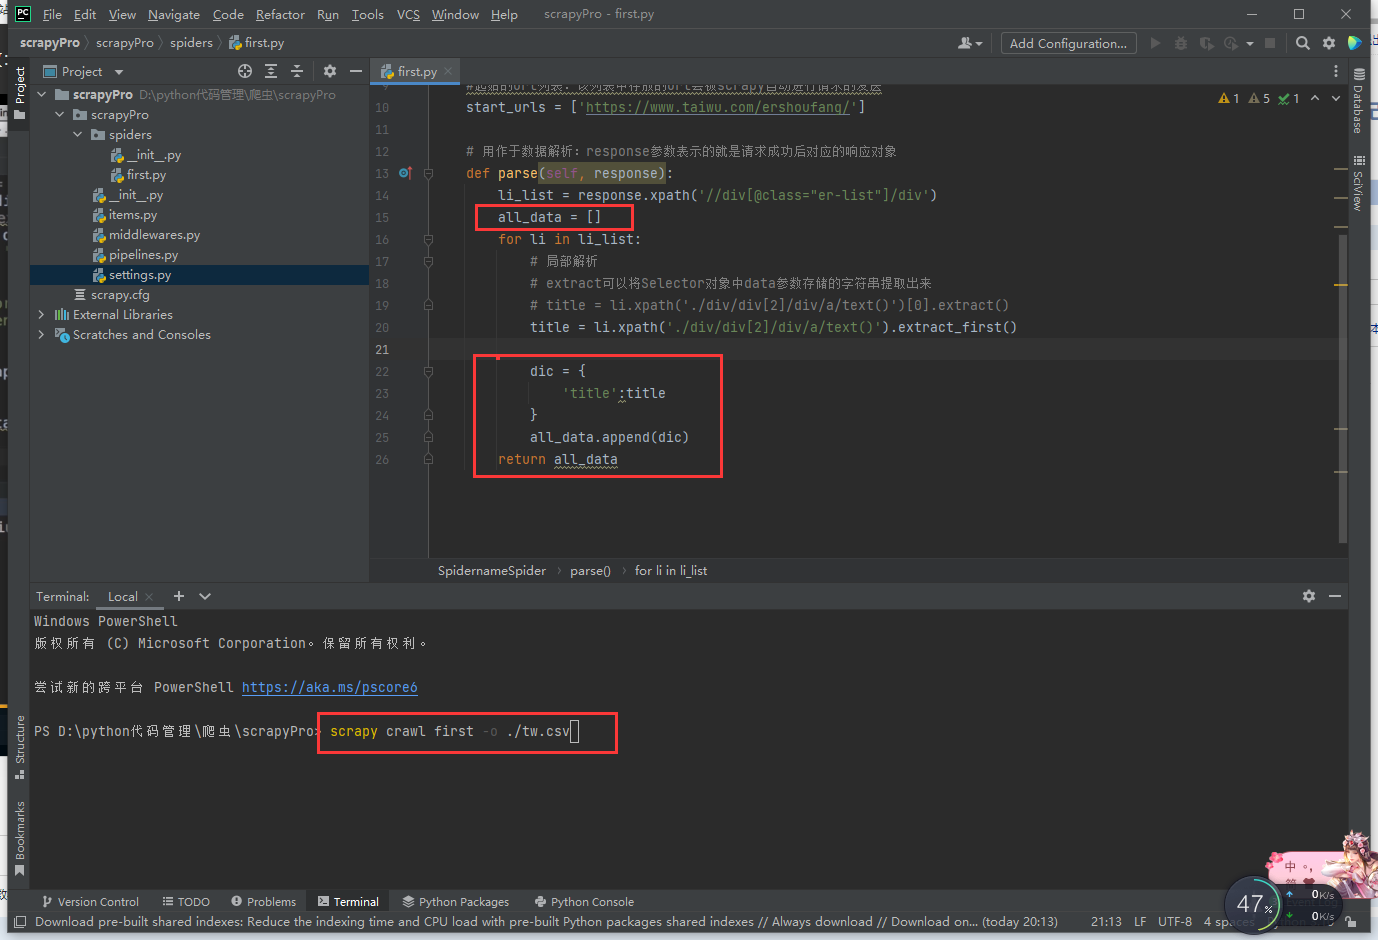
Task: Expand External Libraries in the project tree
Action: pos(41,315)
